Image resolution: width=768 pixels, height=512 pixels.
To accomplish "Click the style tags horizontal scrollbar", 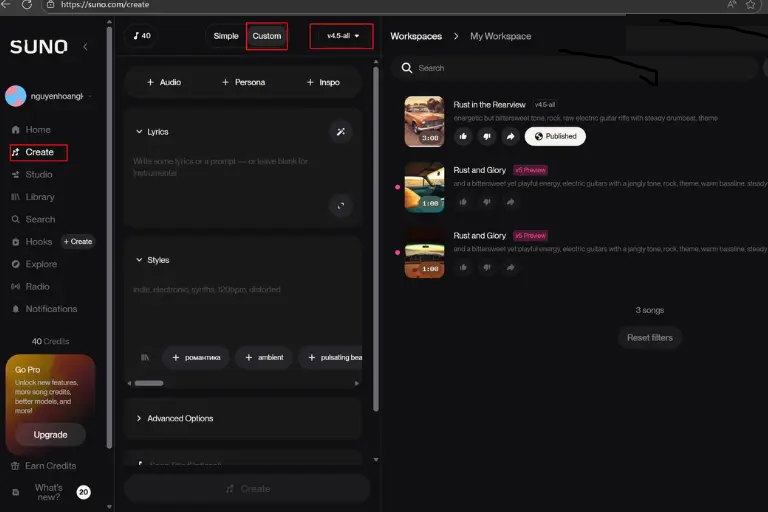I will click(x=149, y=383).
